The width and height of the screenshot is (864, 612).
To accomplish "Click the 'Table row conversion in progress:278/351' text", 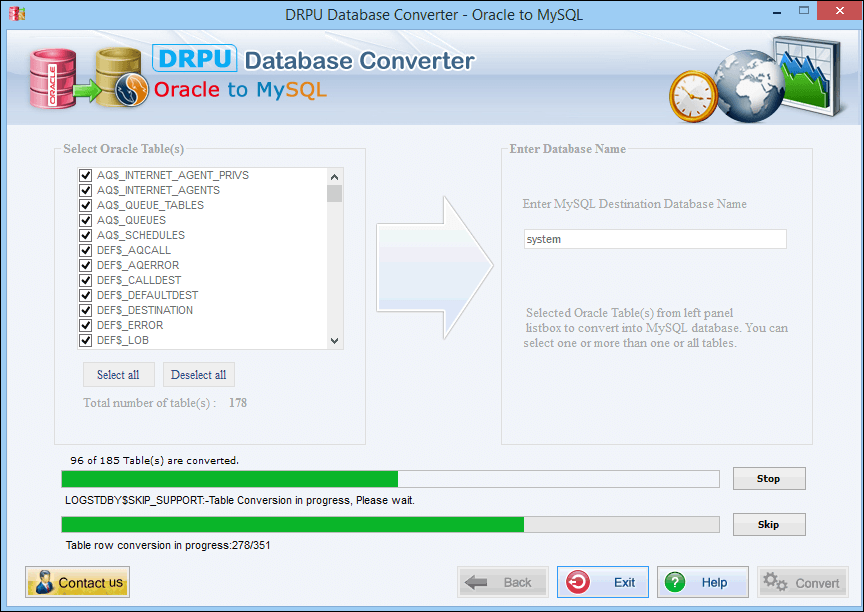I will click(x=168, y=545).
